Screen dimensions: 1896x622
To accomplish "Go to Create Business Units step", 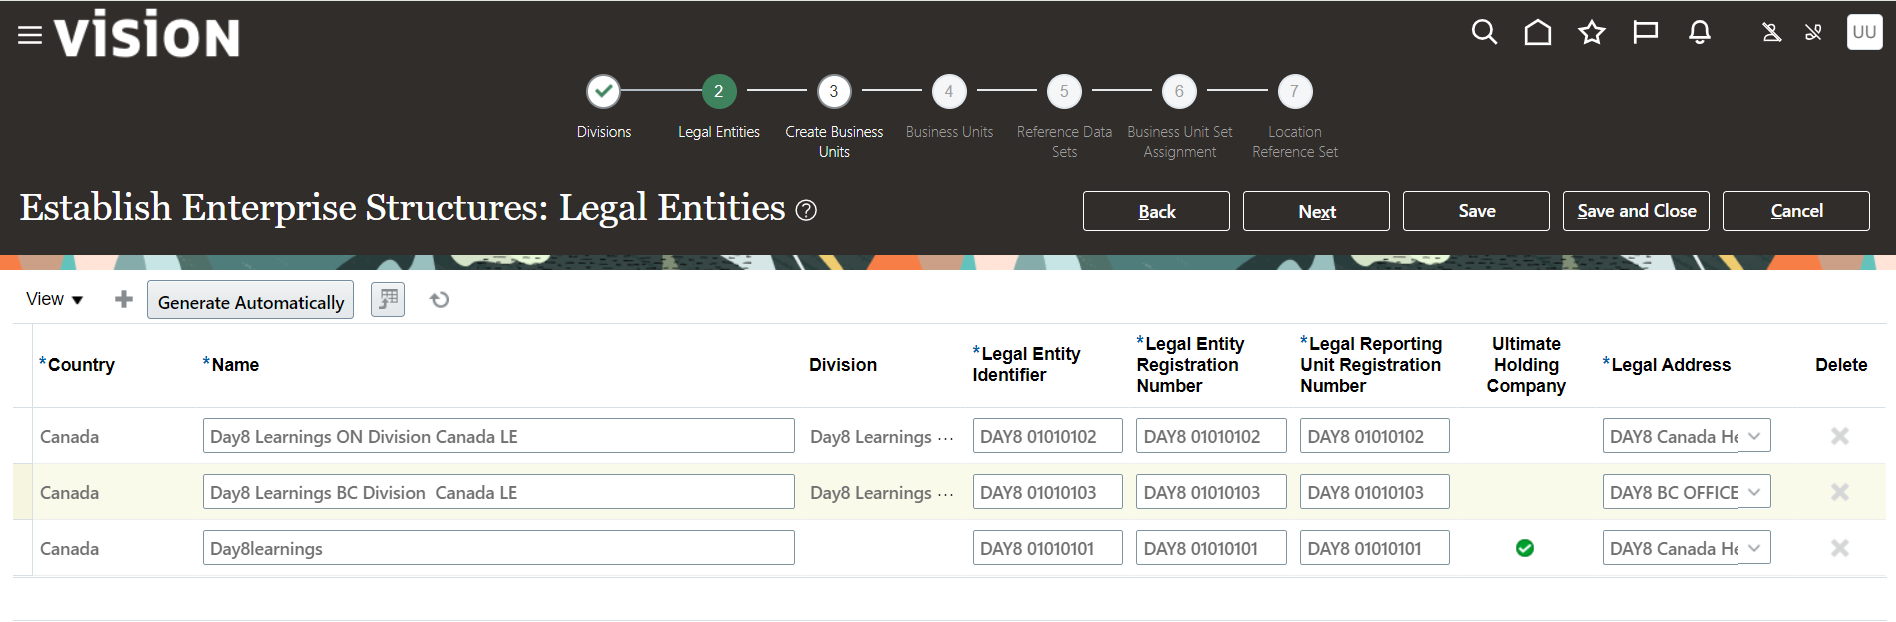I will point(834,92).
